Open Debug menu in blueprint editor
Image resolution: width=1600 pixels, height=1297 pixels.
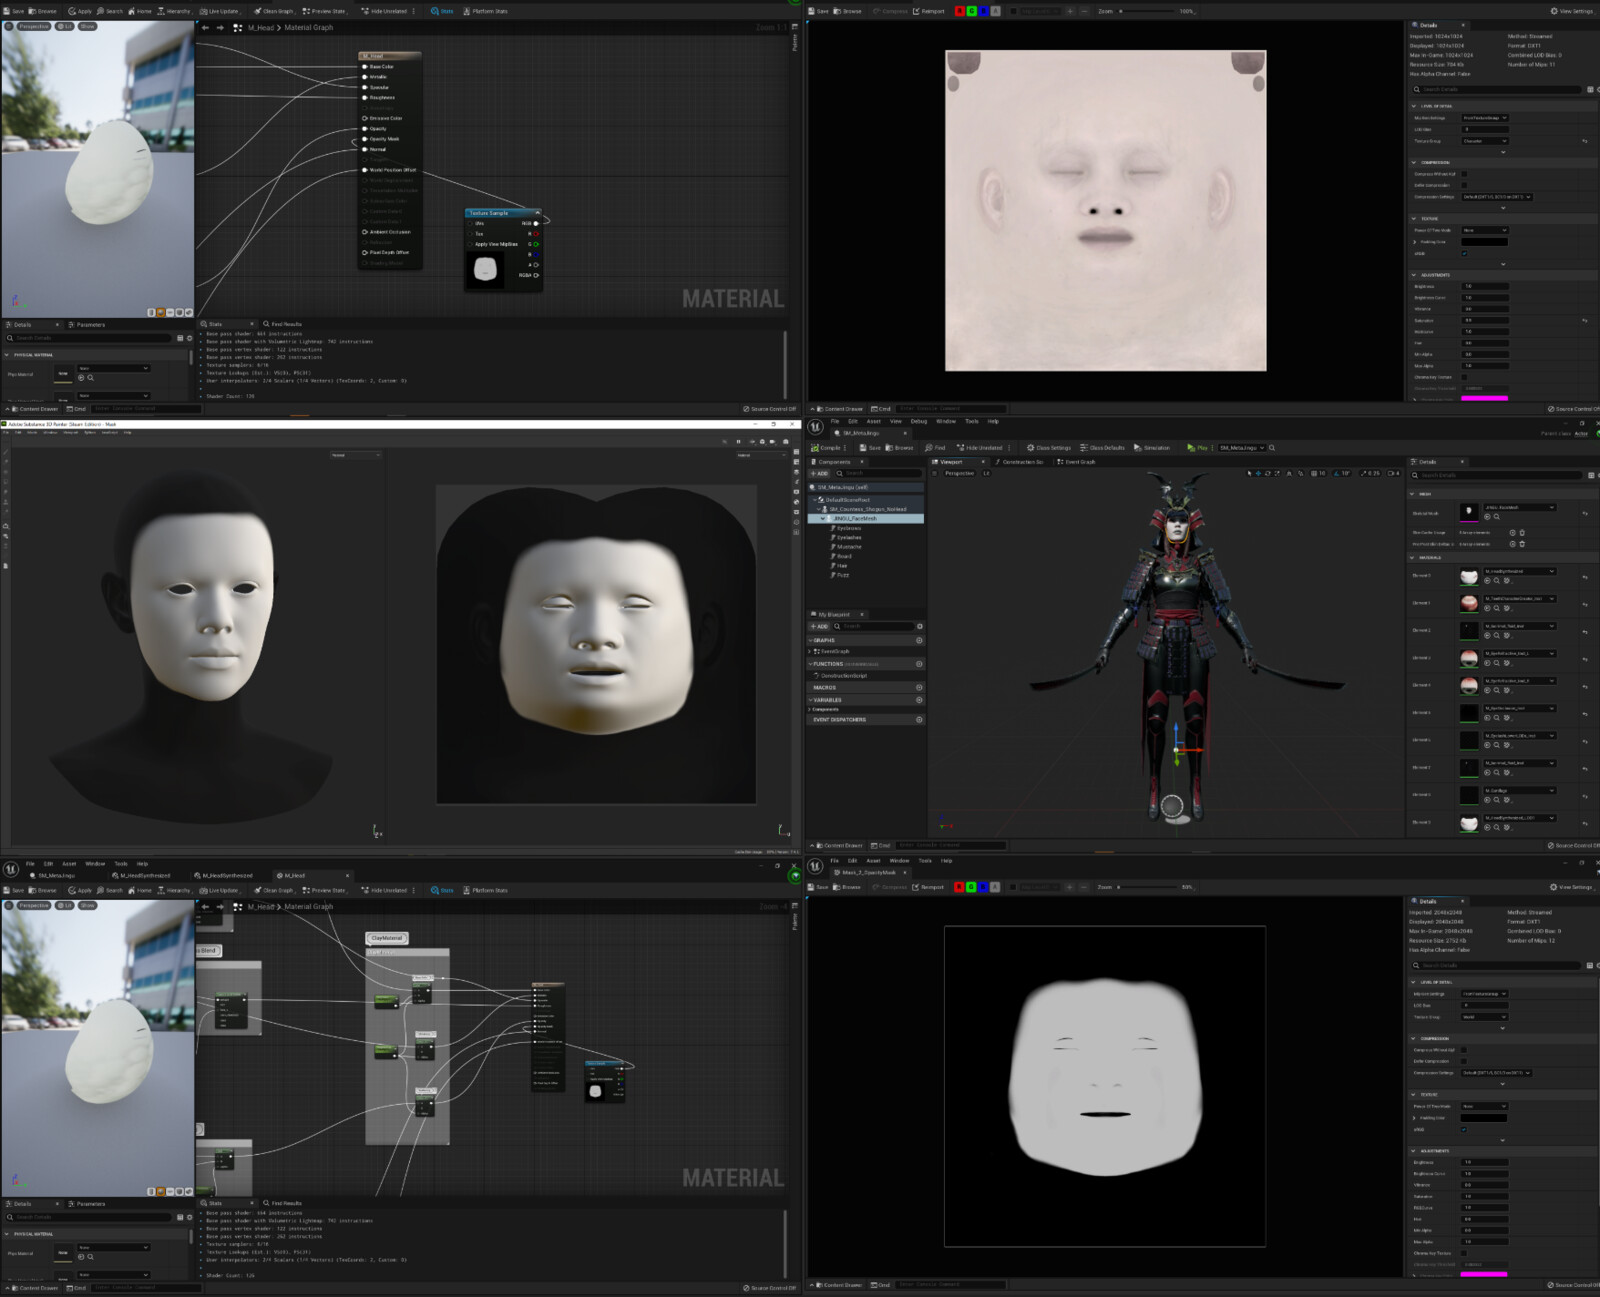click(918, 421)
